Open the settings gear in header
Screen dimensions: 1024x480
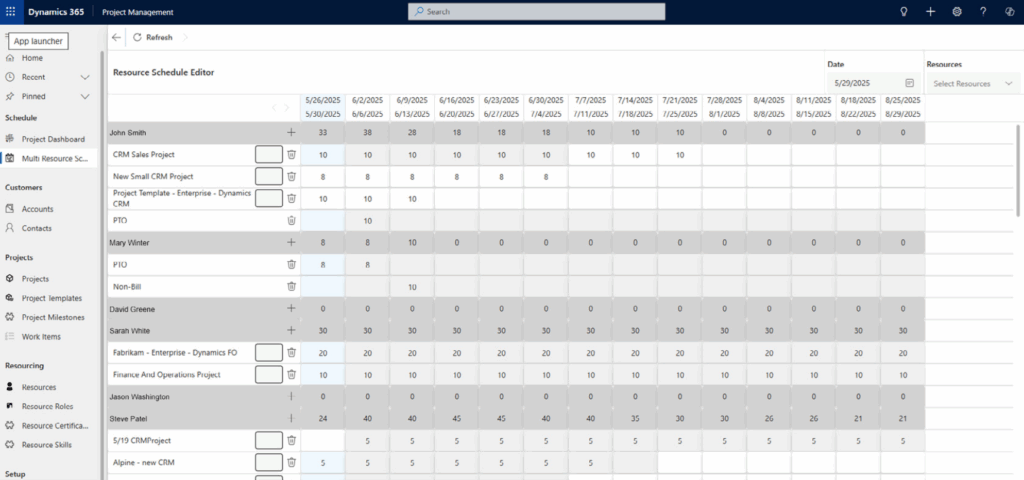957,11
